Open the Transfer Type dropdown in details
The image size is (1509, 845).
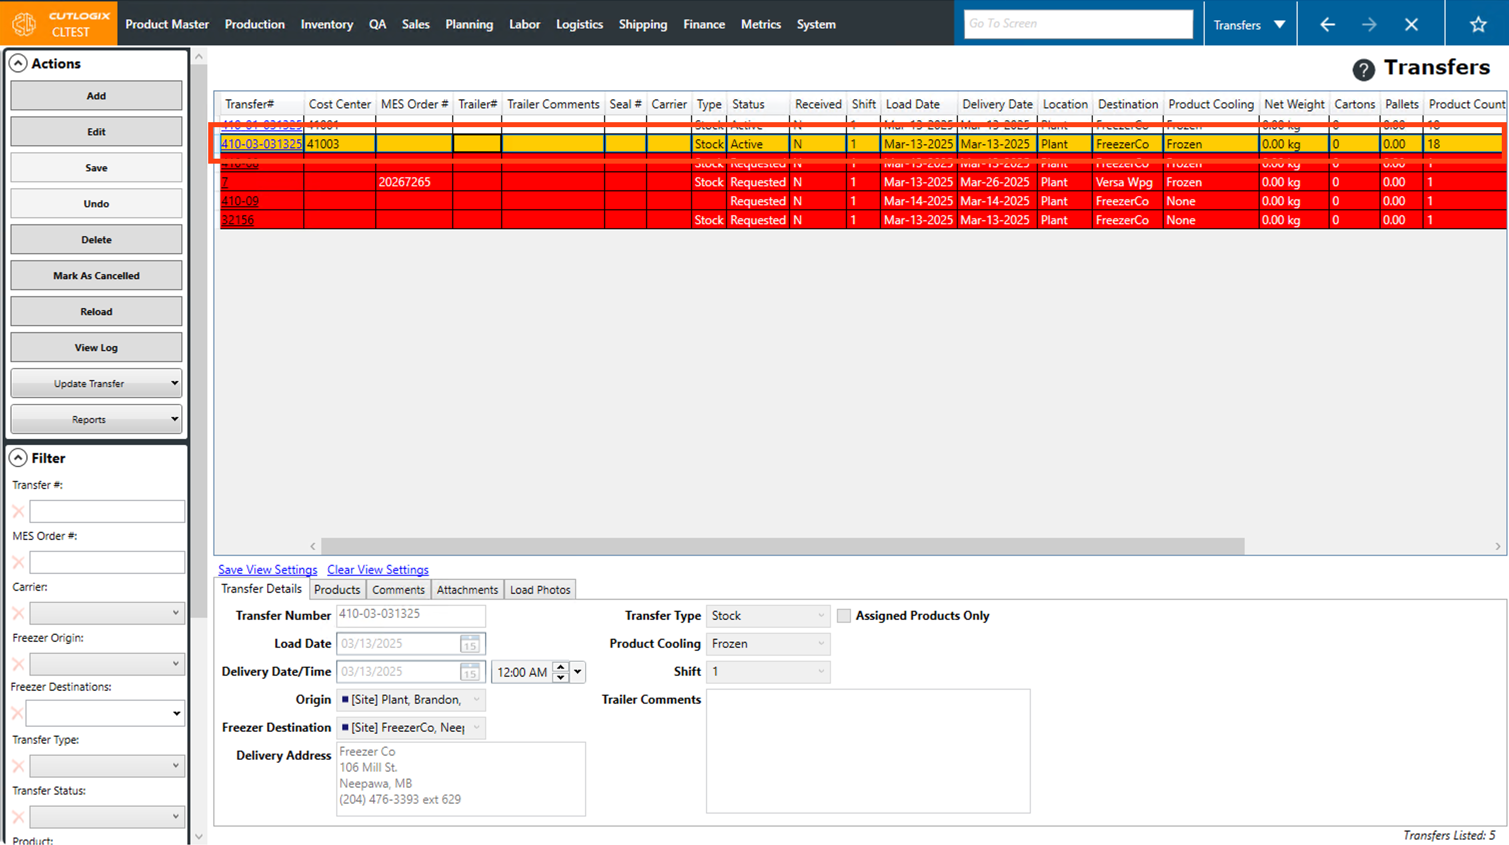click(767, 616)
